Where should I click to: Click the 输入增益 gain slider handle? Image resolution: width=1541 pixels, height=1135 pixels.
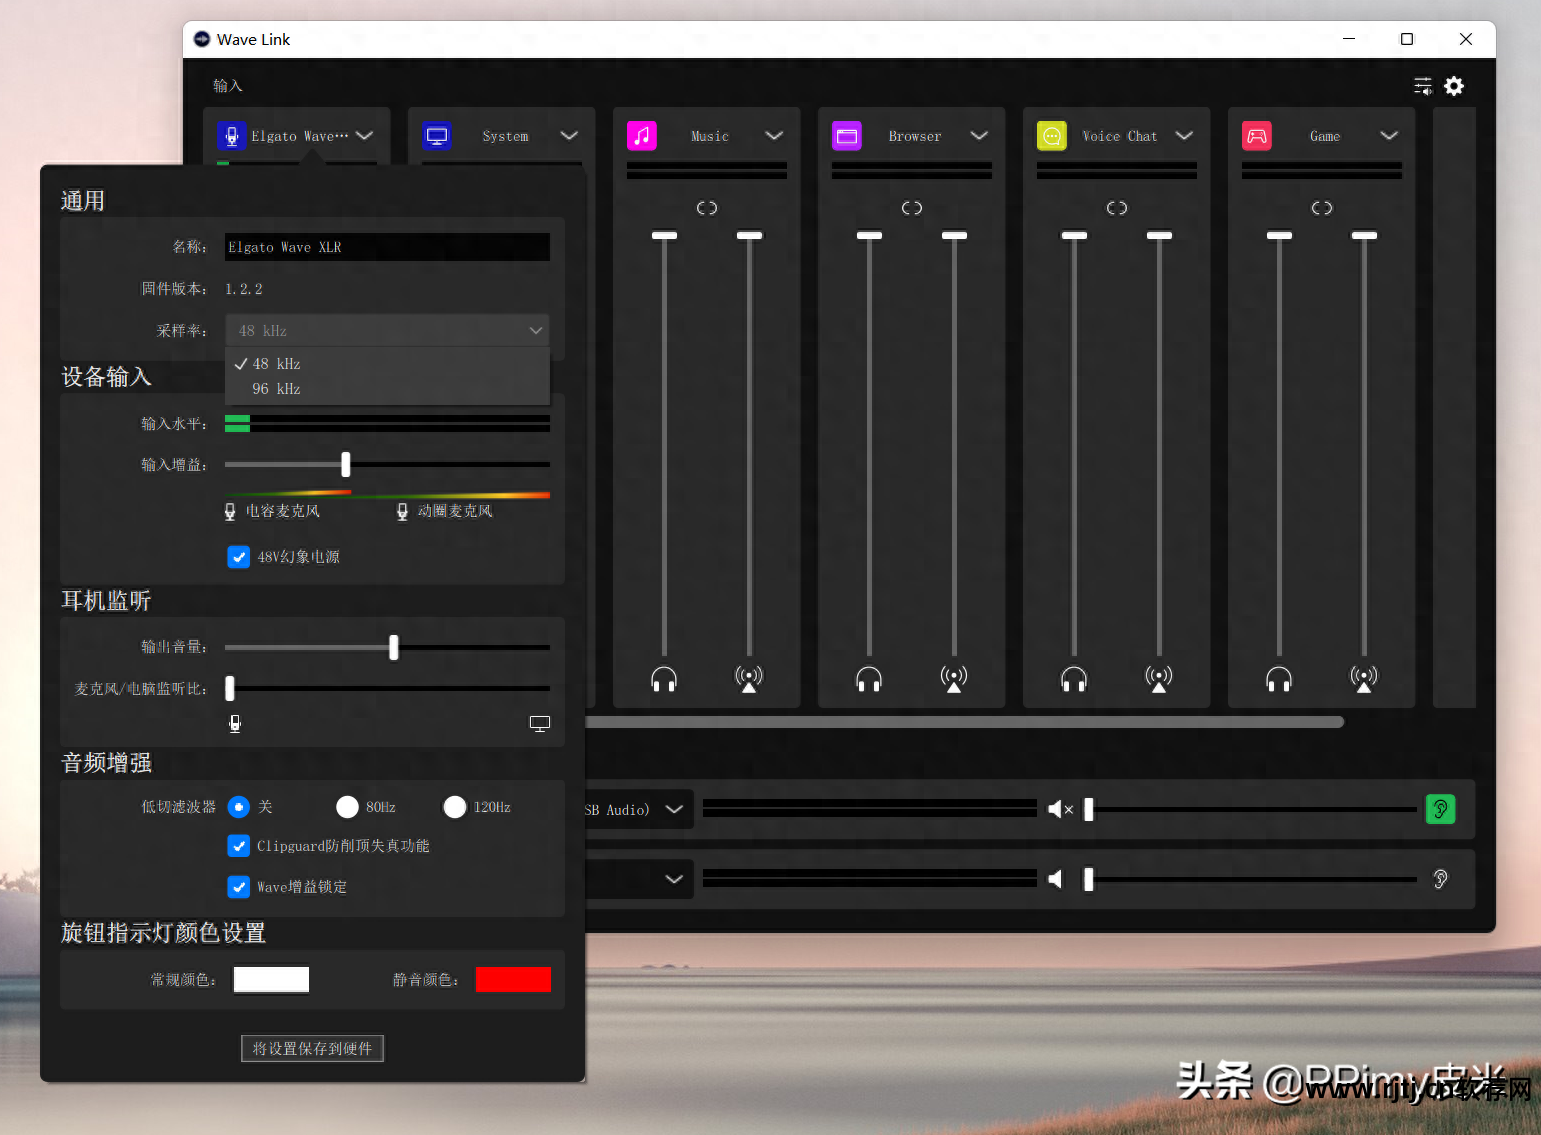click(346, 464)
